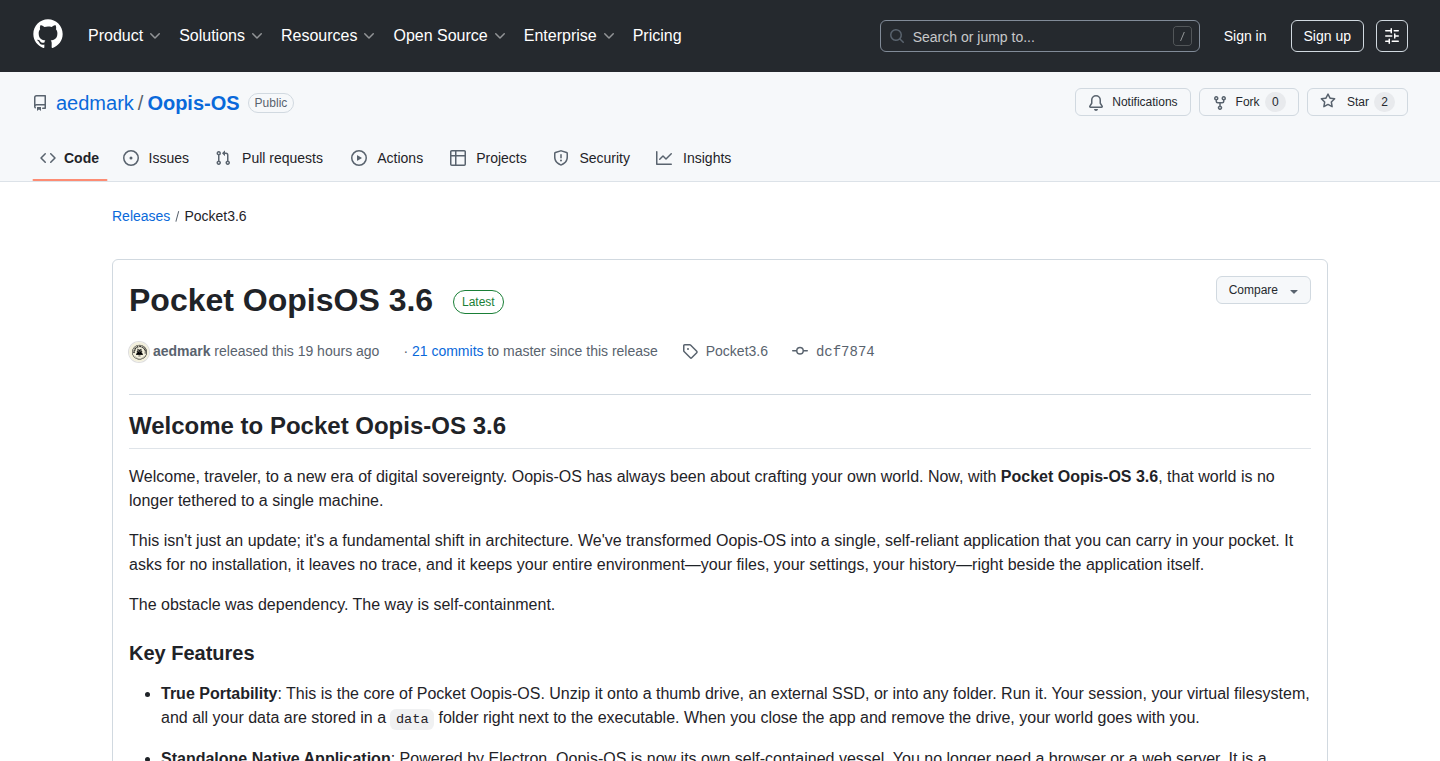Switch to the Insights tab
This screenshot has height=761, width=1440.
(694, 158)
